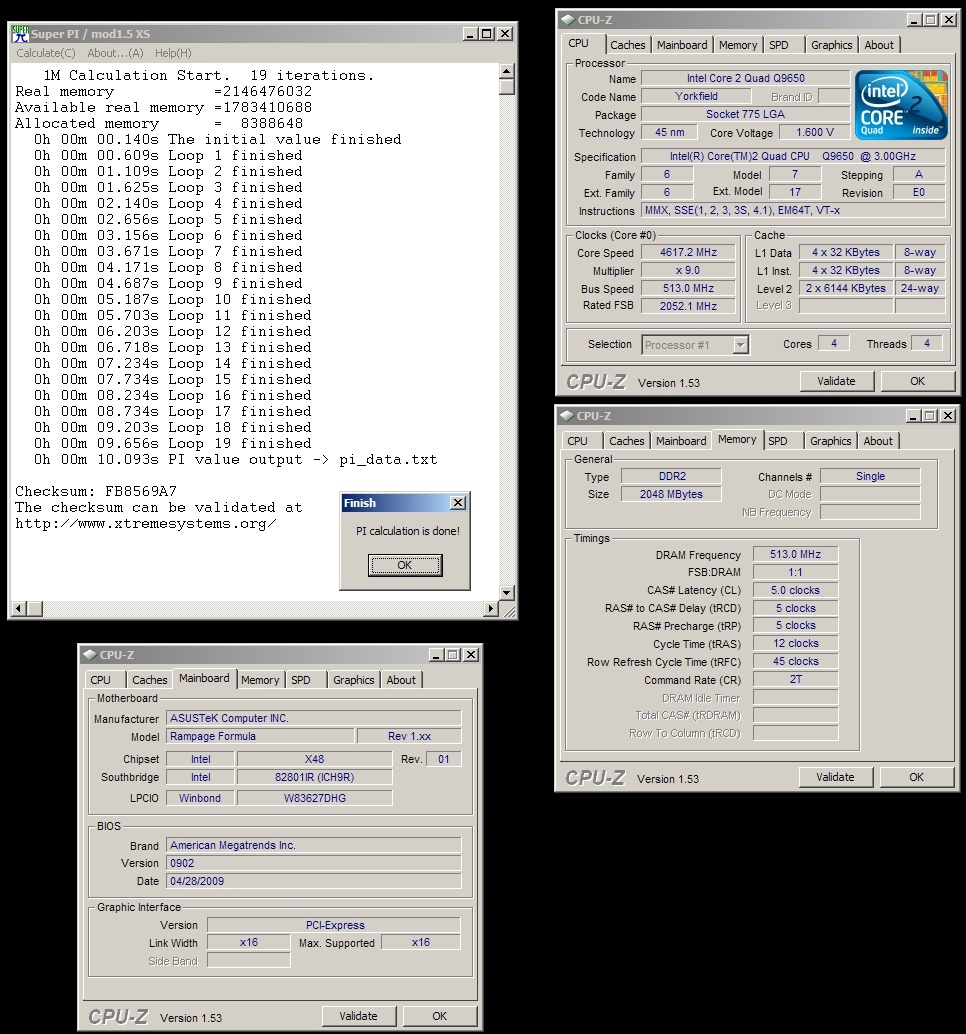The image size is (966, 1034).
Task: Click the DRAM Frequency 513.0 MHz value
Action: (x=796, y=555)
